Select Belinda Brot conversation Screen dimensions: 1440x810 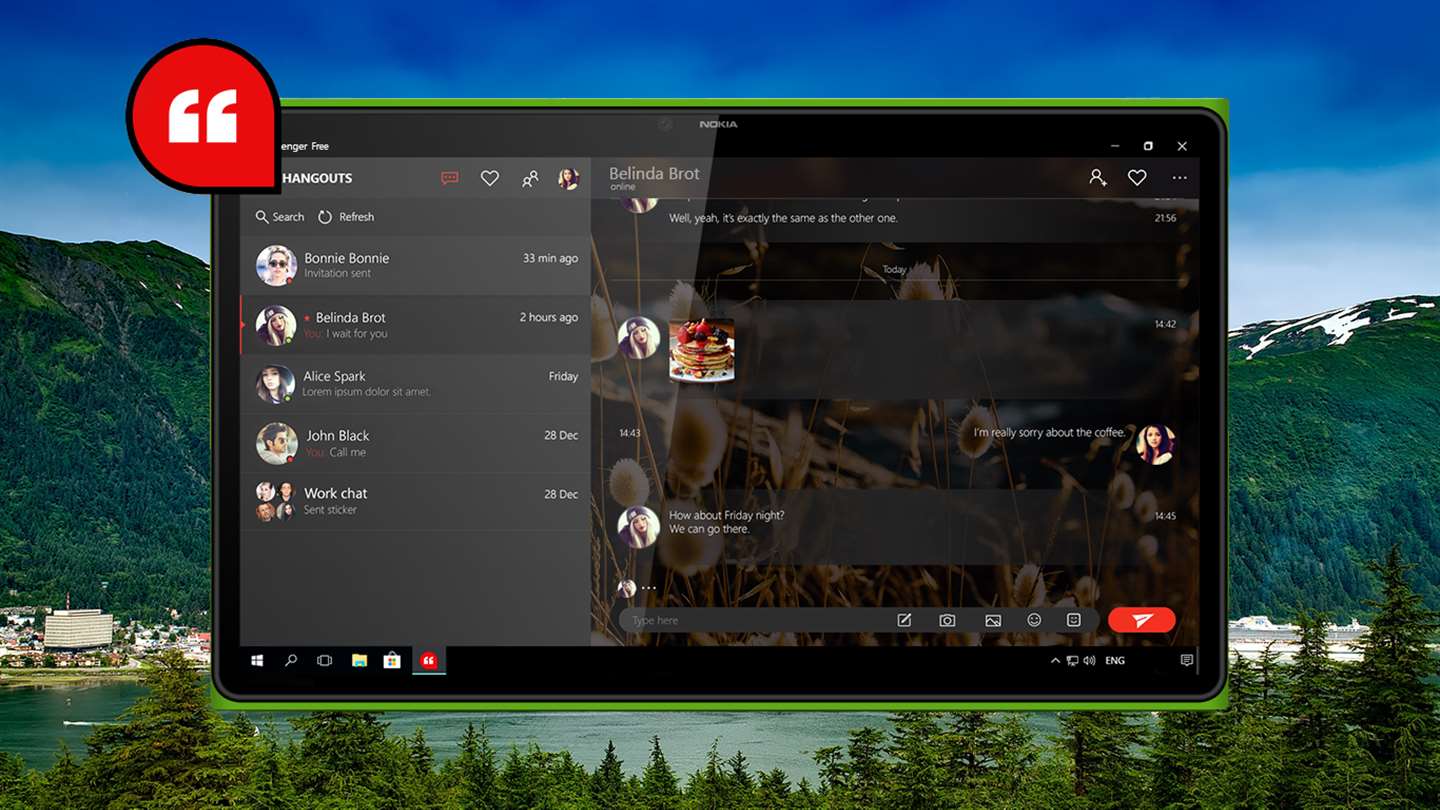[x=415, y=325]
